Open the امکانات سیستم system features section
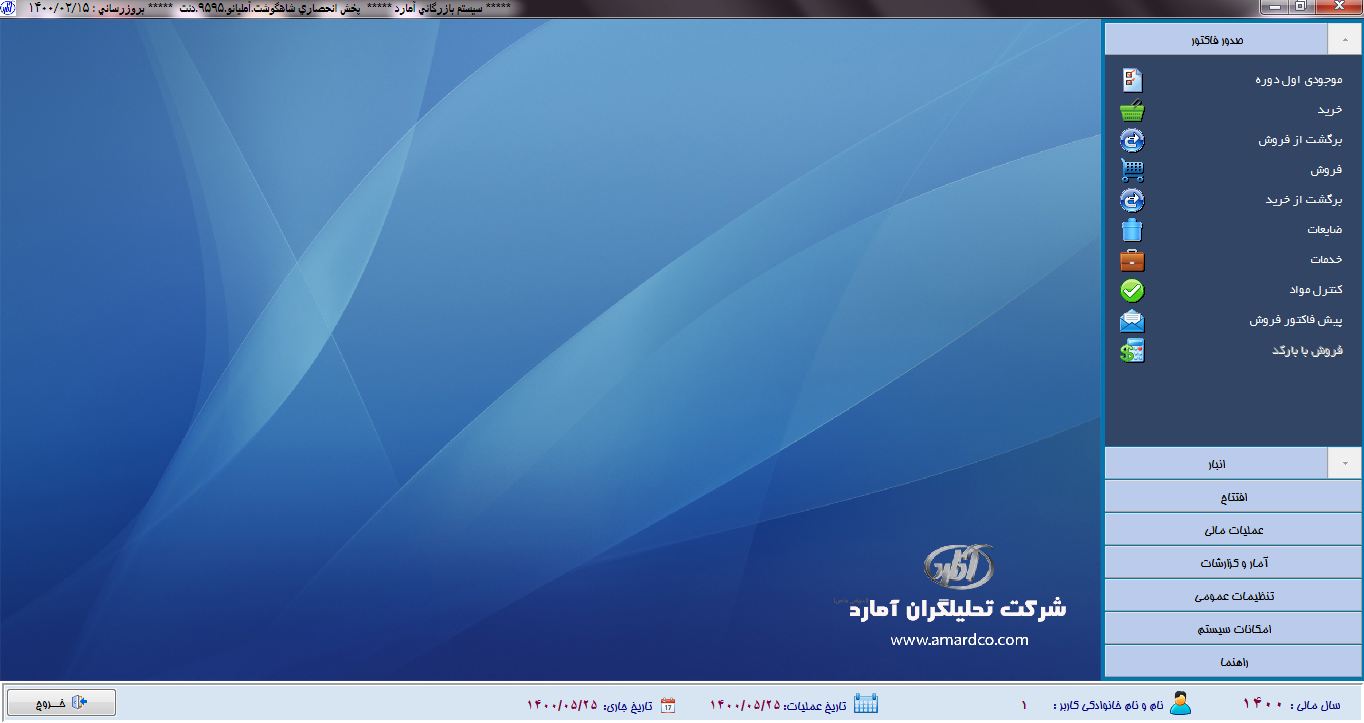The width and height of the screenshot is (1364, 723). point(1233,629)
